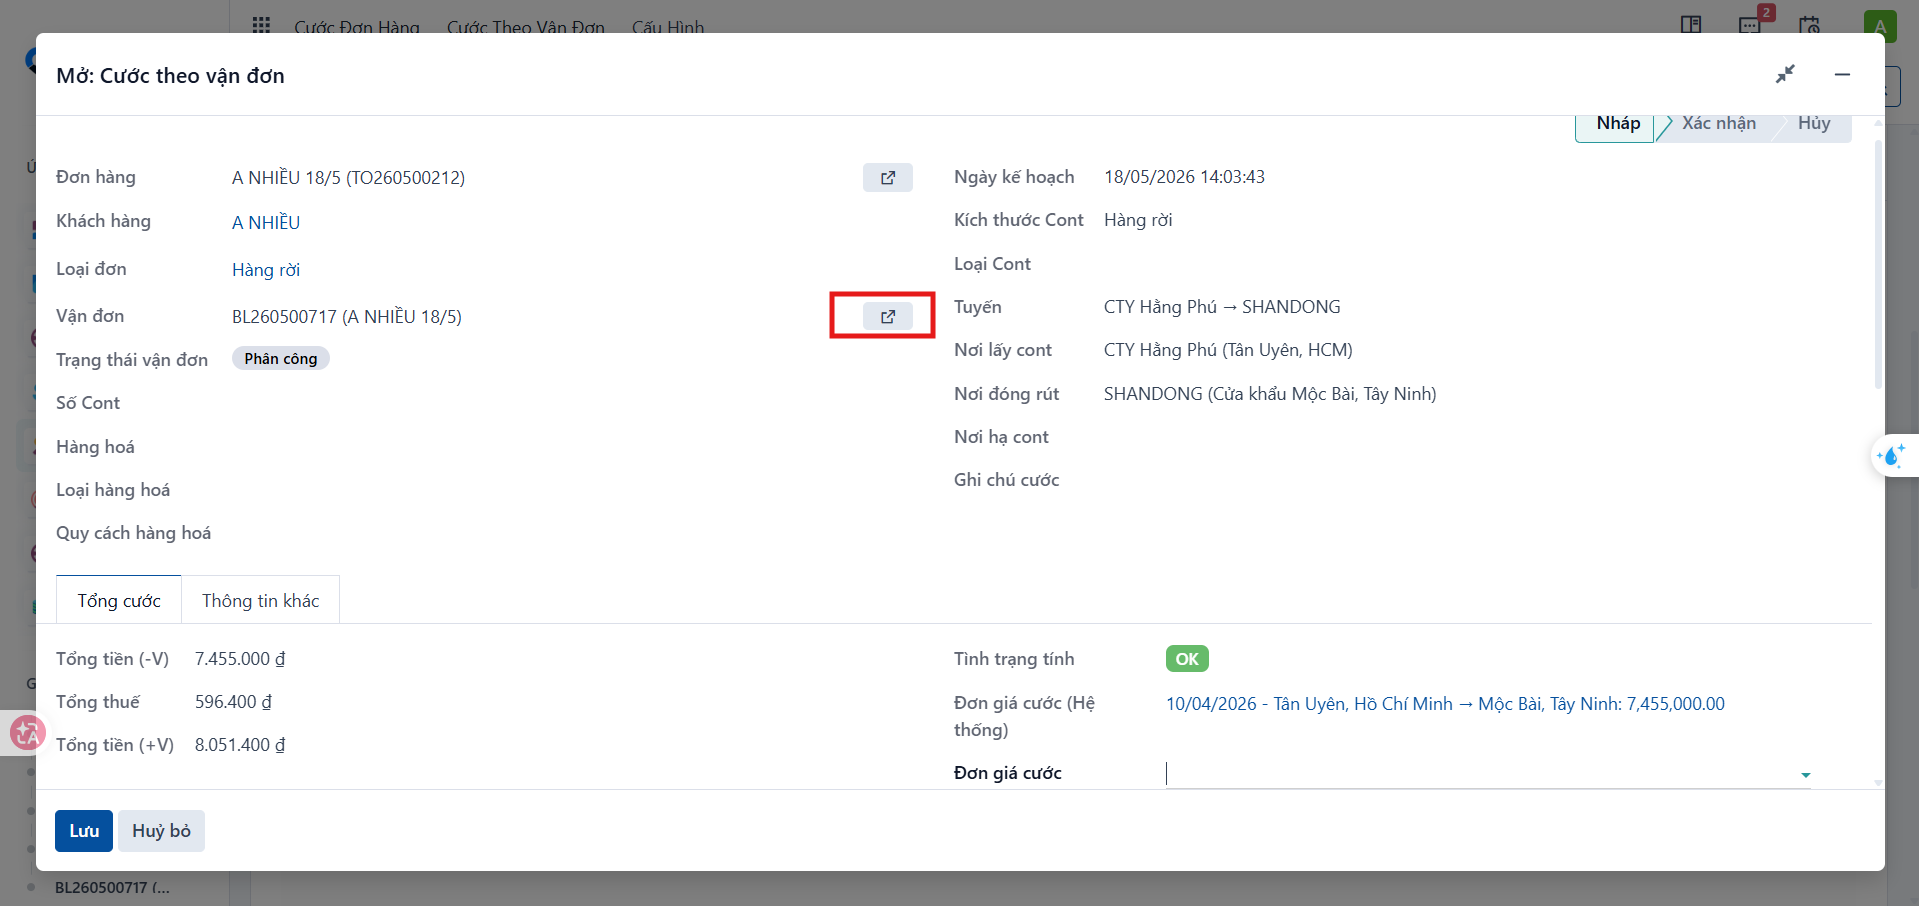Image resolution: width=1919 pixels, height=906 pixels.
Task: Click the total amount 7.455.000 ₫
Action: (x=240, y=659)
